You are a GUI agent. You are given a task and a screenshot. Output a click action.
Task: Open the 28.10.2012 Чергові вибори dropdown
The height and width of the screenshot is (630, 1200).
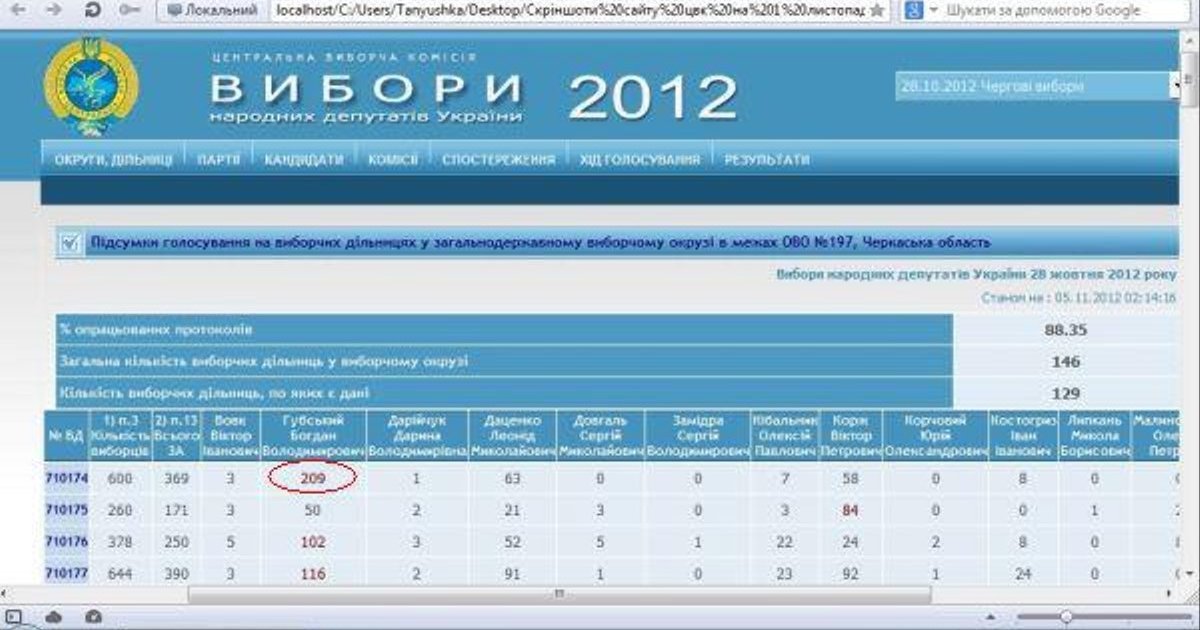click(1037, 87)
